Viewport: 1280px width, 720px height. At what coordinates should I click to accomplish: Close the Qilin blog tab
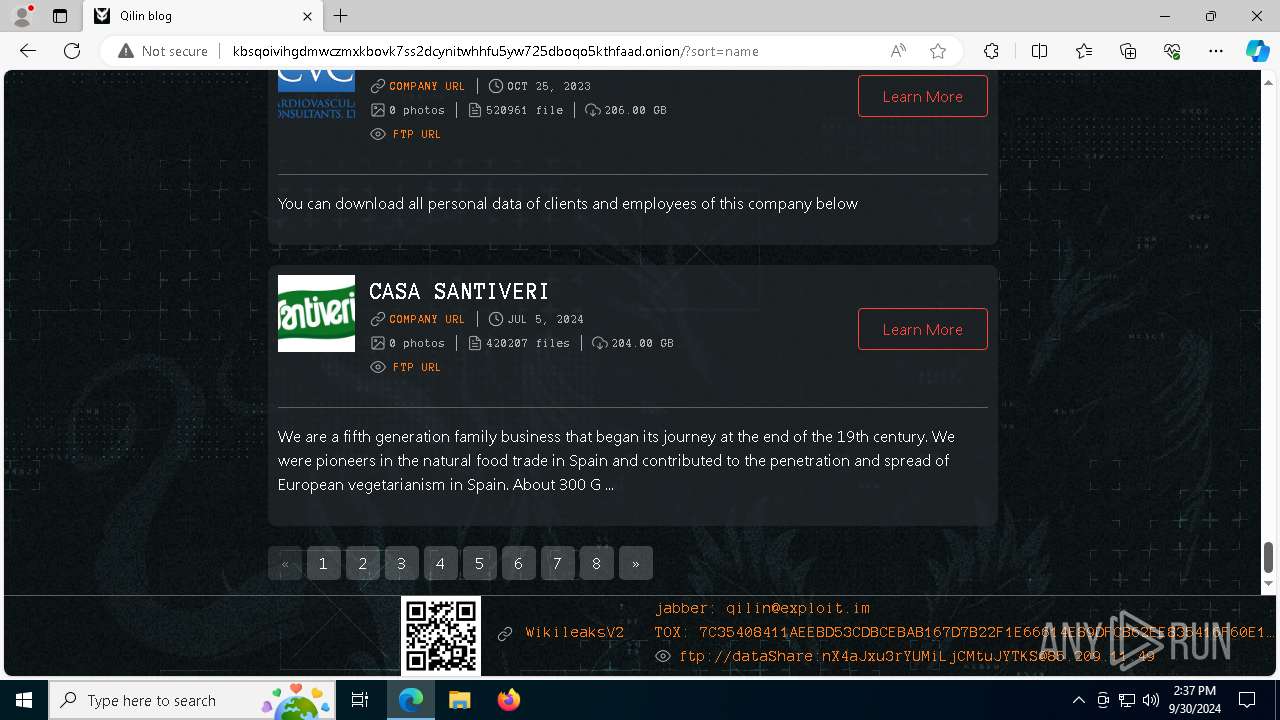coord(307,16)
